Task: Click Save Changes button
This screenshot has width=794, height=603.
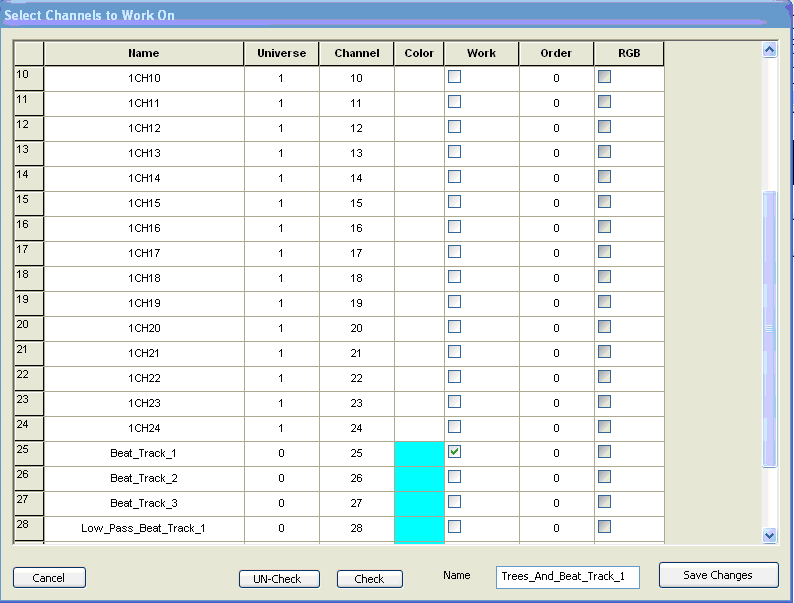Action: [718, 575]
